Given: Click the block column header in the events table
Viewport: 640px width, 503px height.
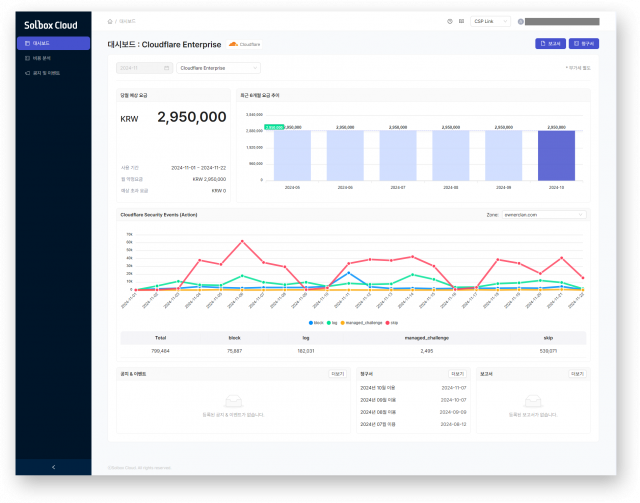Looking at the screenshot, I should pyautogui.click(x=234, y=338).
